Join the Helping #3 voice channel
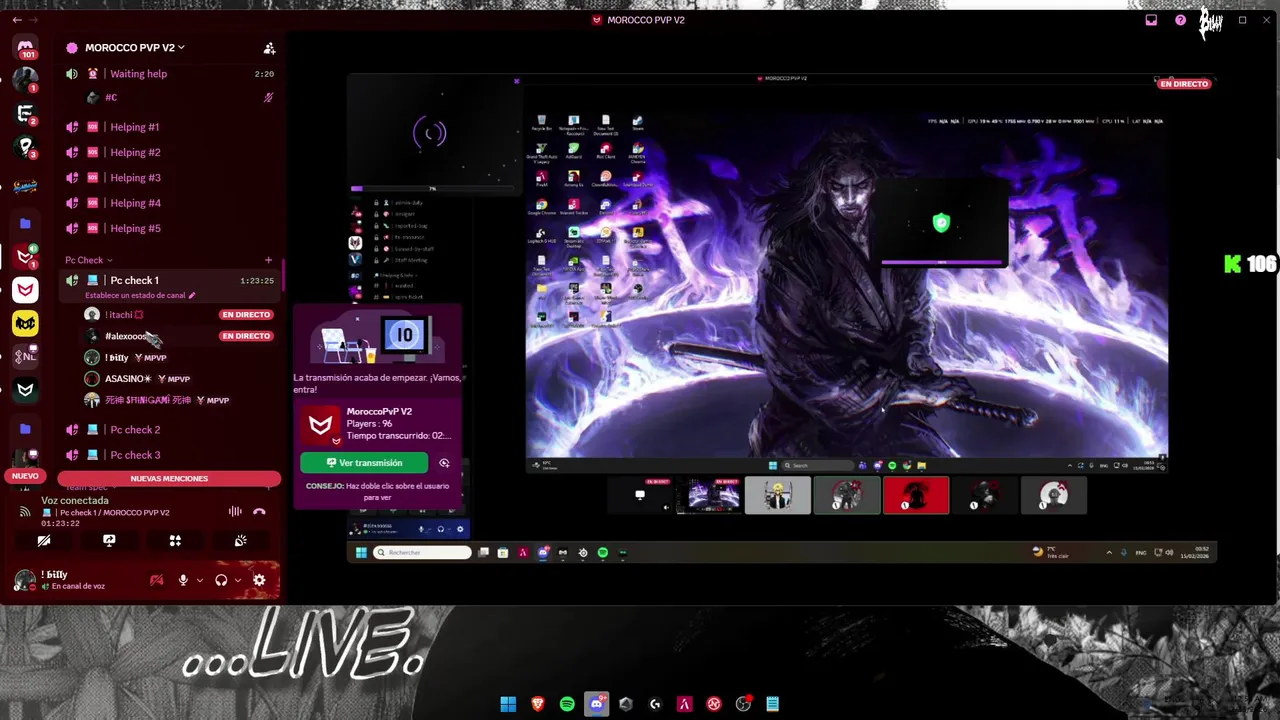This screenshot has width=1280, height=720. (170, 178)
